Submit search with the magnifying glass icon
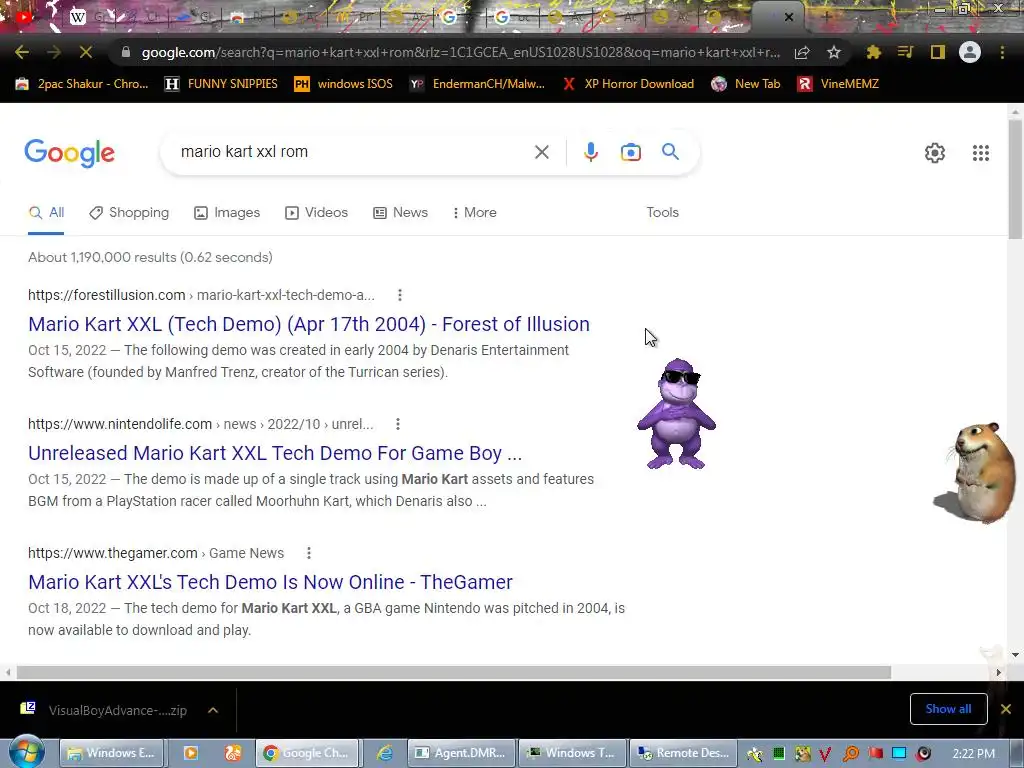 pyautogui.click(x=670, y=152)
